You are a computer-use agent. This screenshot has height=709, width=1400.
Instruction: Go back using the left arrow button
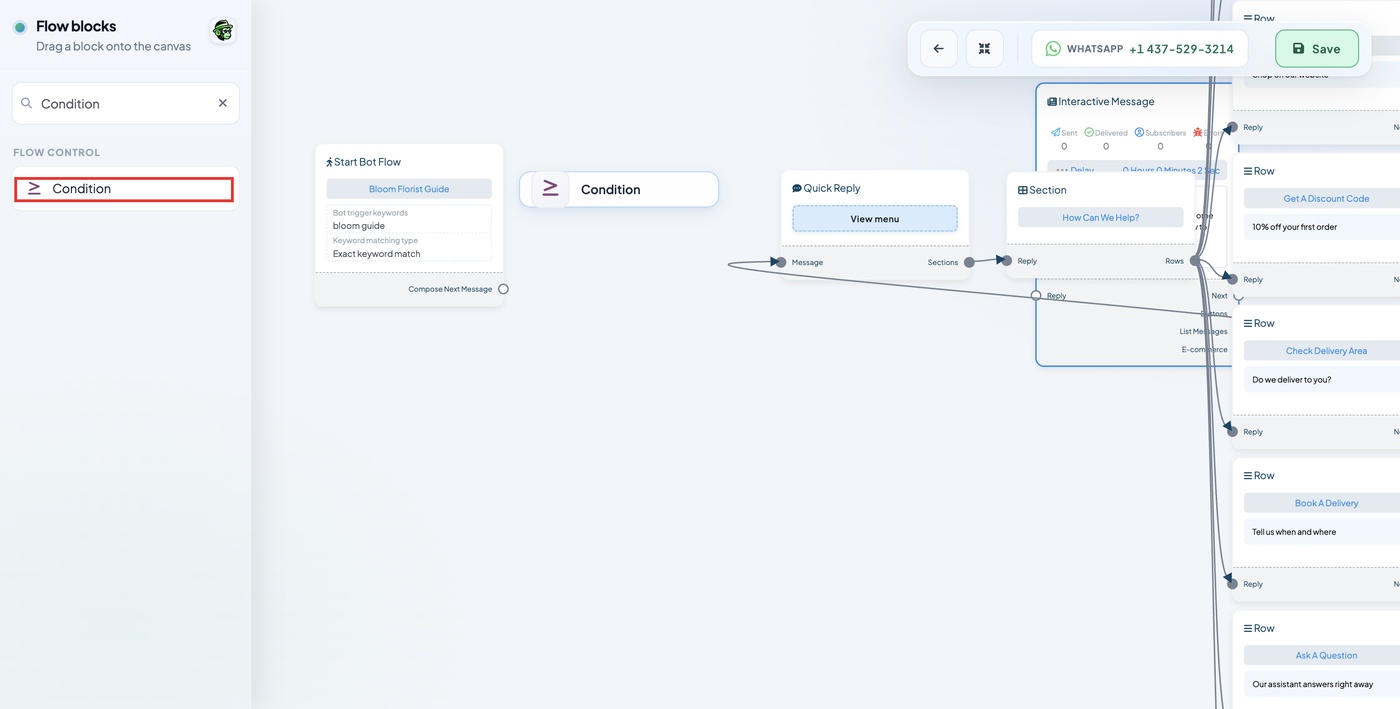[938, 49]
